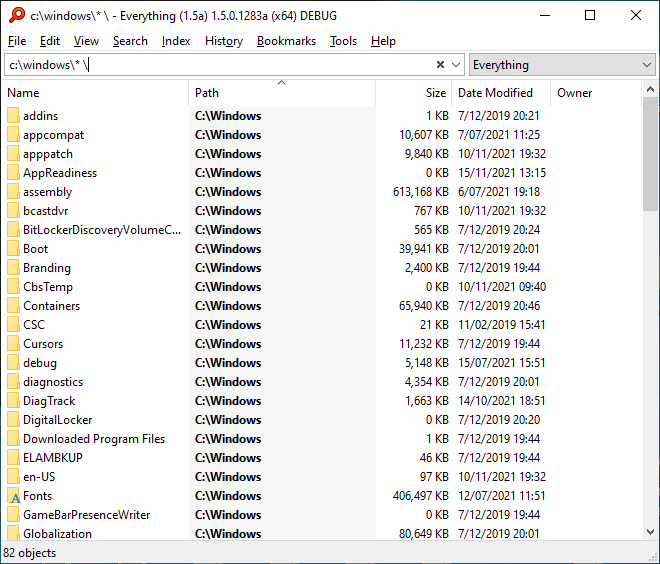
Task: Click the addins folder icon
Action: coord(13,116)
